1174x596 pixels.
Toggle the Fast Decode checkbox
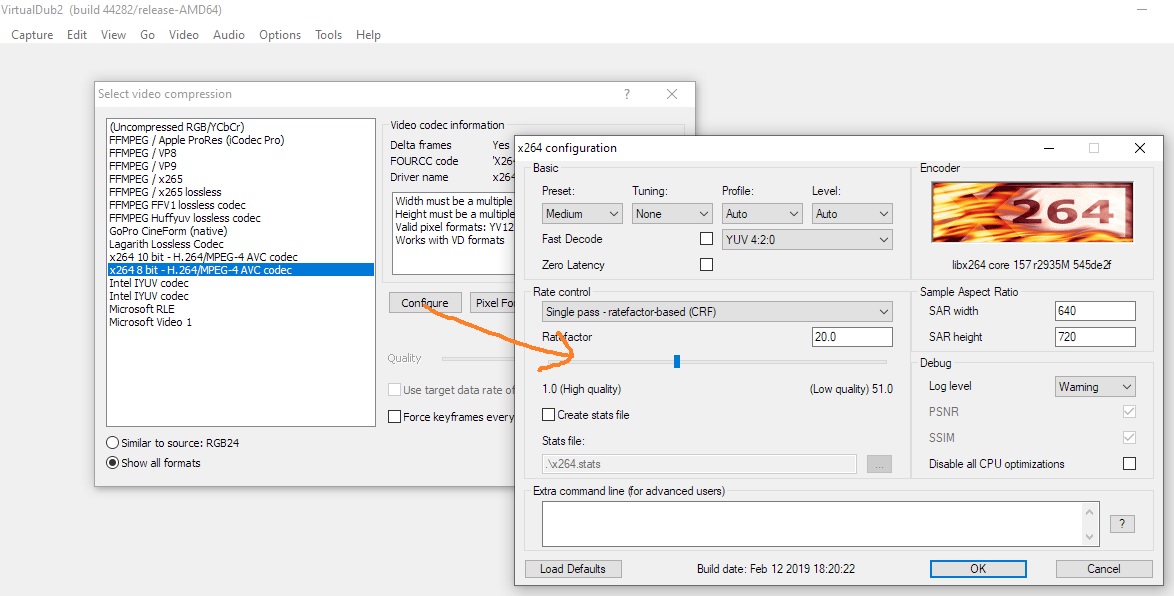705,239
